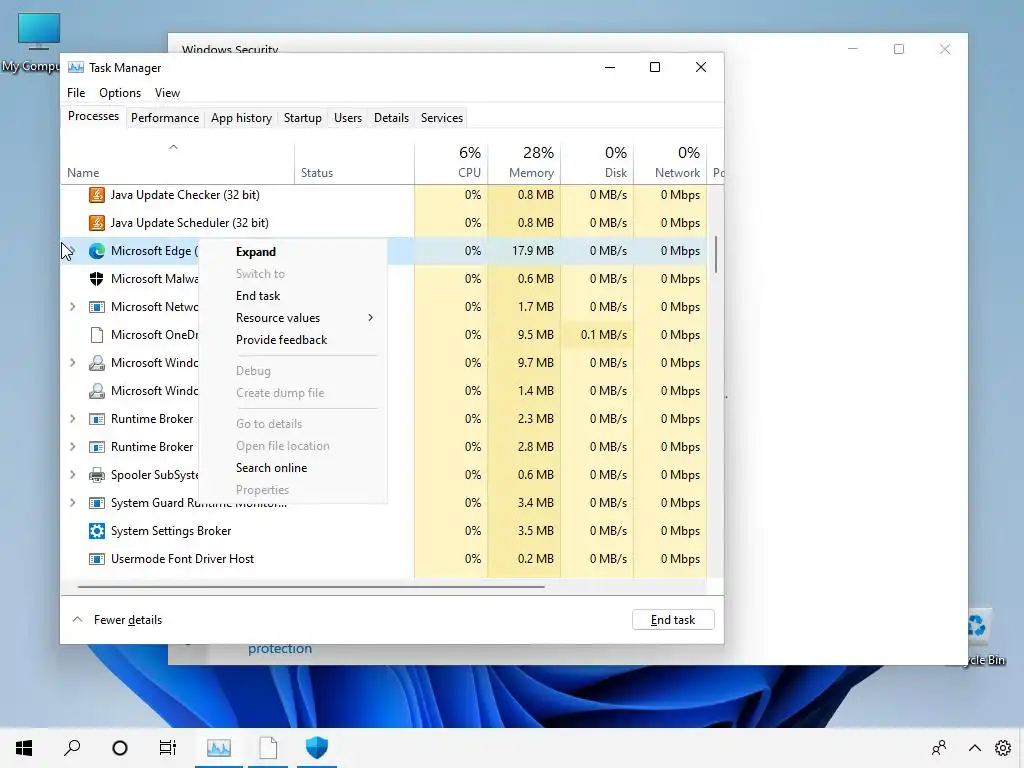Expand System Guard Runtime Monitor group

pyautogui.click(x=72, y=503)
